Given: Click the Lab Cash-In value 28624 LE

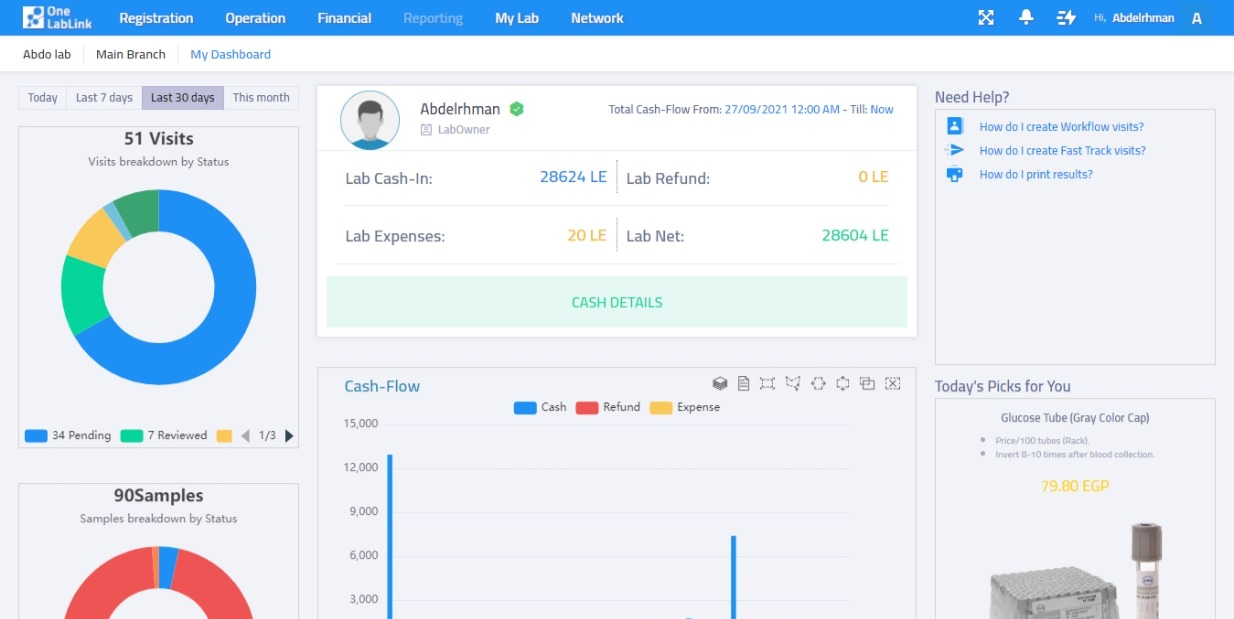Looking at the screenshot, I should 573,177.
